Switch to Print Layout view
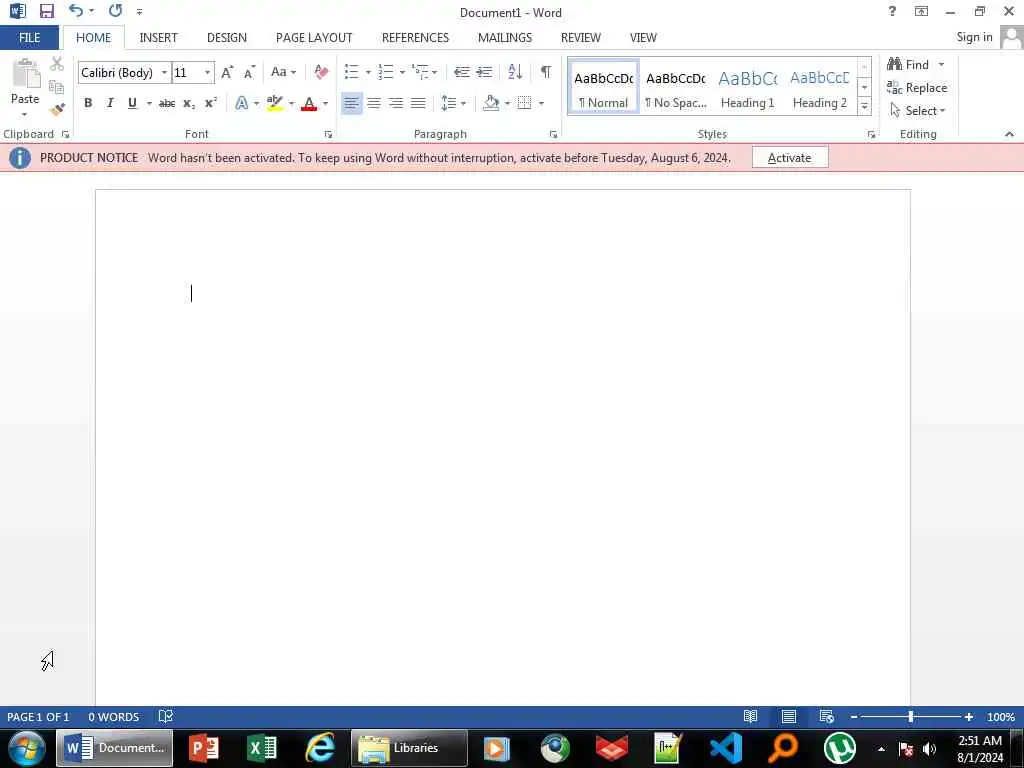Screen dimensions: 1024x768 pos(789,716)
